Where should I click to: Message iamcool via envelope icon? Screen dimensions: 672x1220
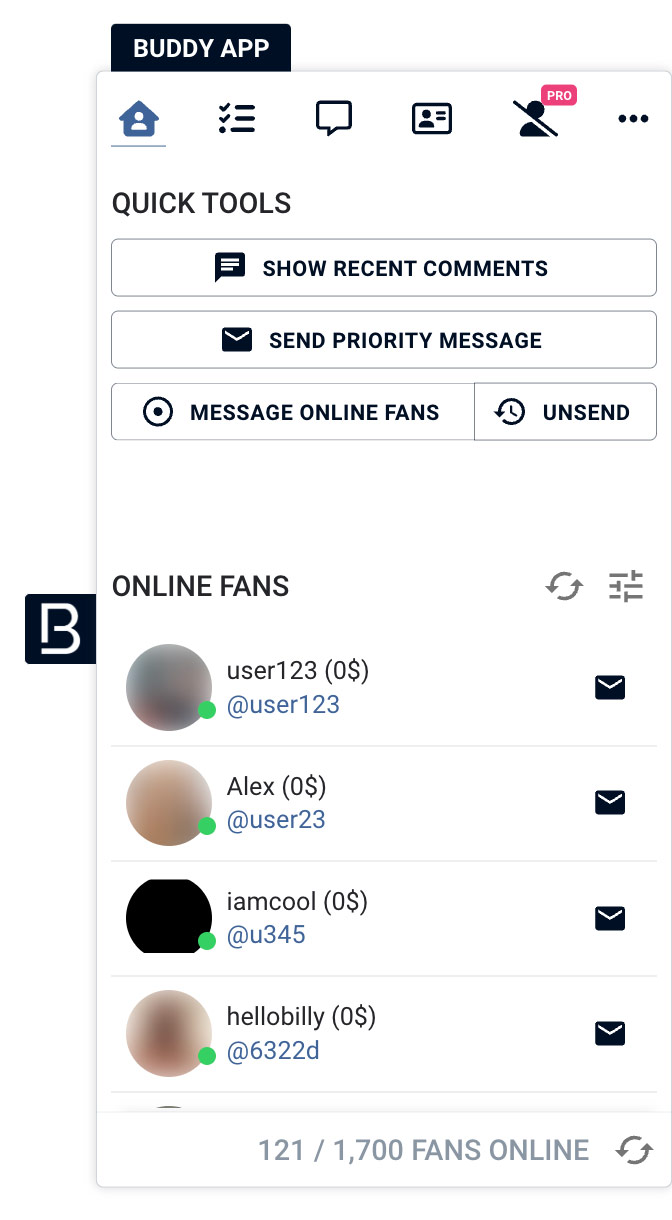point(610,918)
